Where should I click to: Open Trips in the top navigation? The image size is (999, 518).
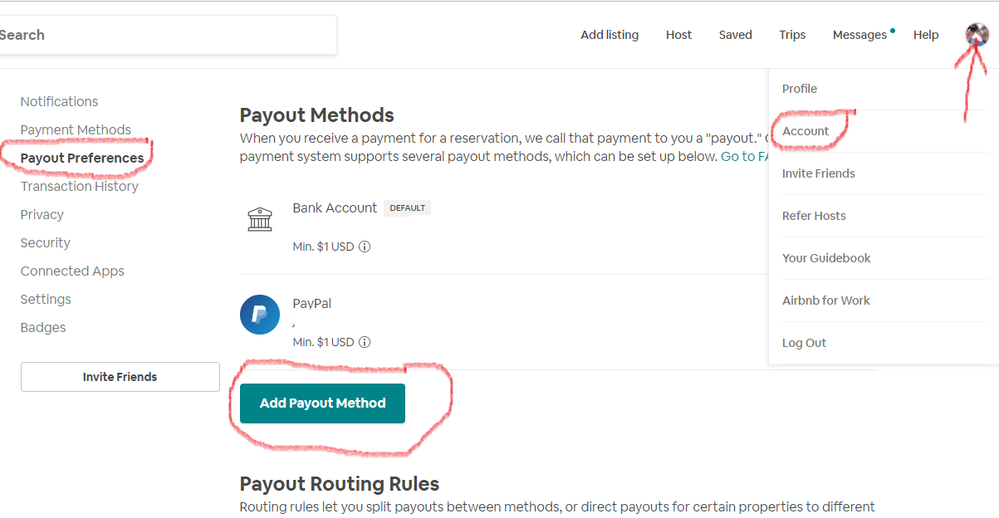click(x=792, y=35)
